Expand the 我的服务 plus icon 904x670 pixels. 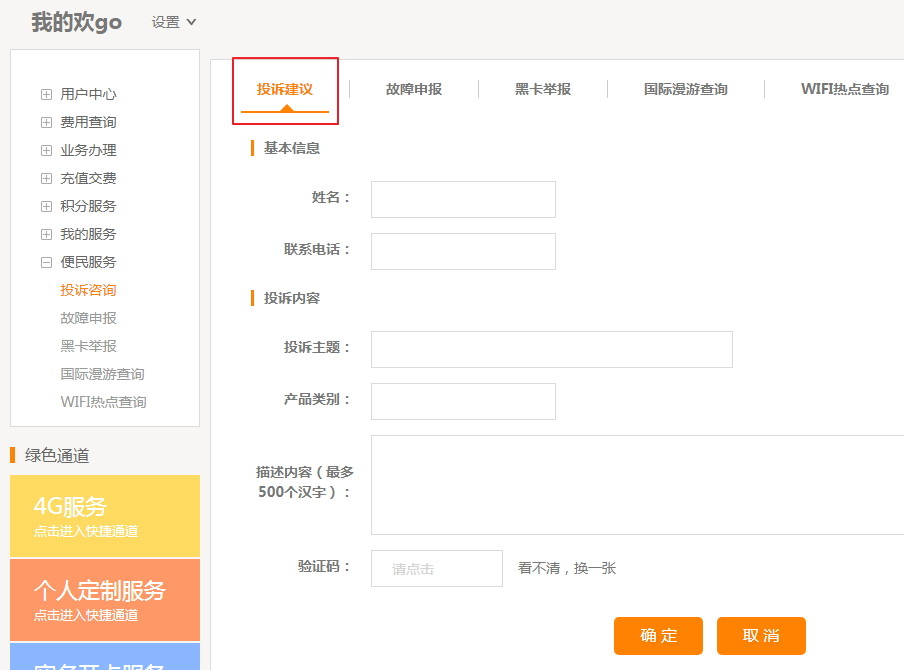coord(46,234)
